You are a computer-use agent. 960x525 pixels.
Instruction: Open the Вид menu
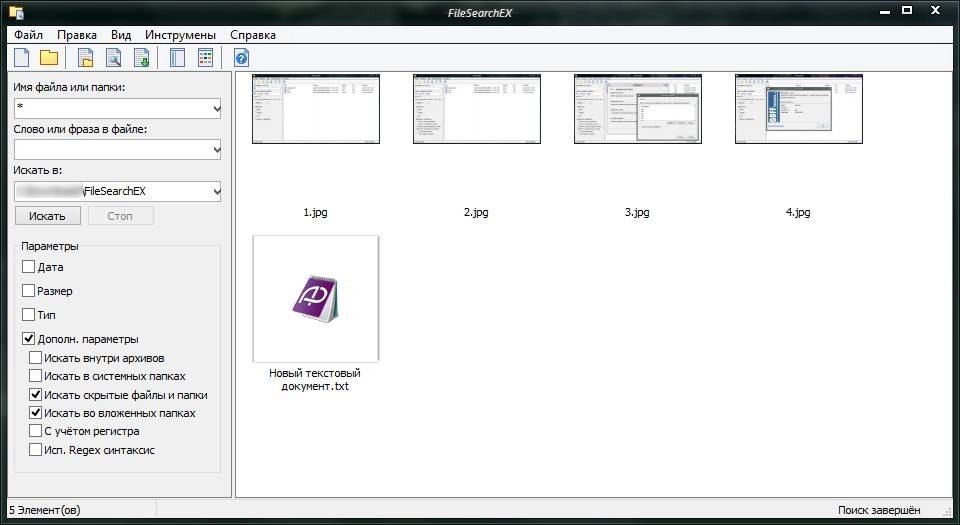tap(121, 35)
